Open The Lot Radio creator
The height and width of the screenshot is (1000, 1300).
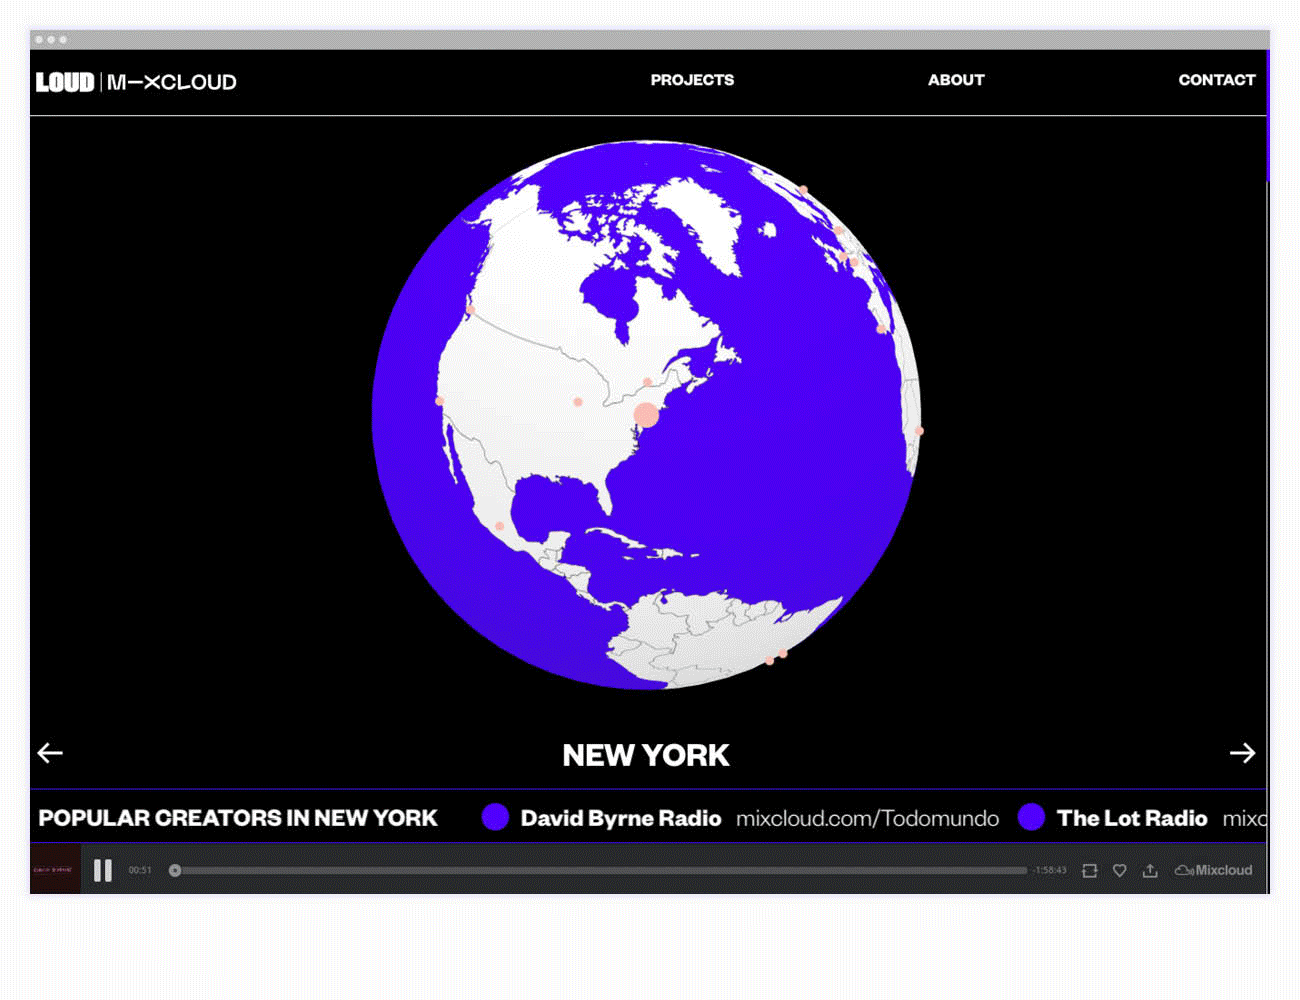(1132, 818)
